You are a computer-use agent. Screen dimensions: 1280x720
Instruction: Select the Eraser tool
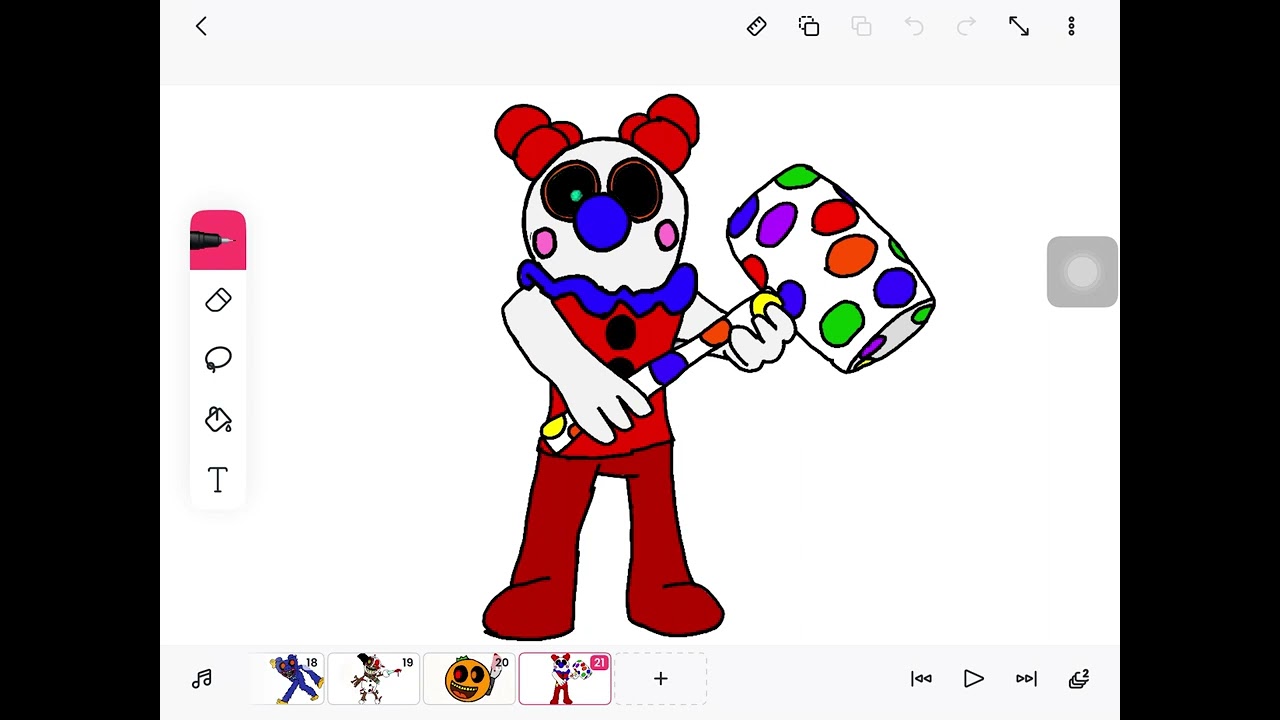[x=218, y=300]
